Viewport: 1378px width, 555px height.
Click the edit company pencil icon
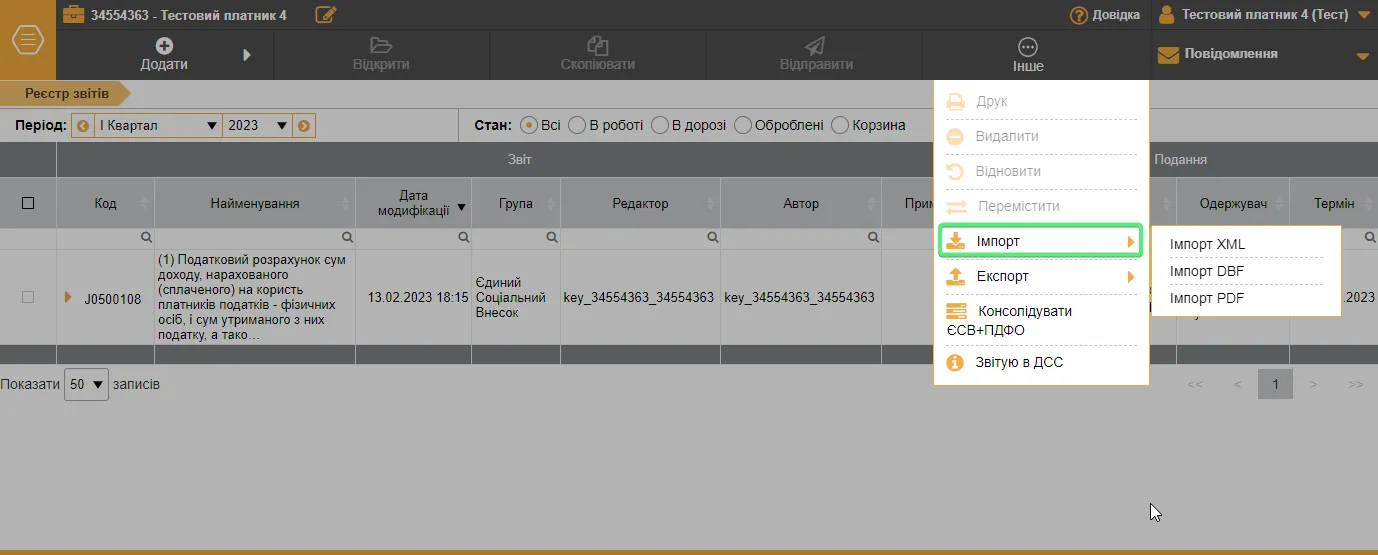326,15
